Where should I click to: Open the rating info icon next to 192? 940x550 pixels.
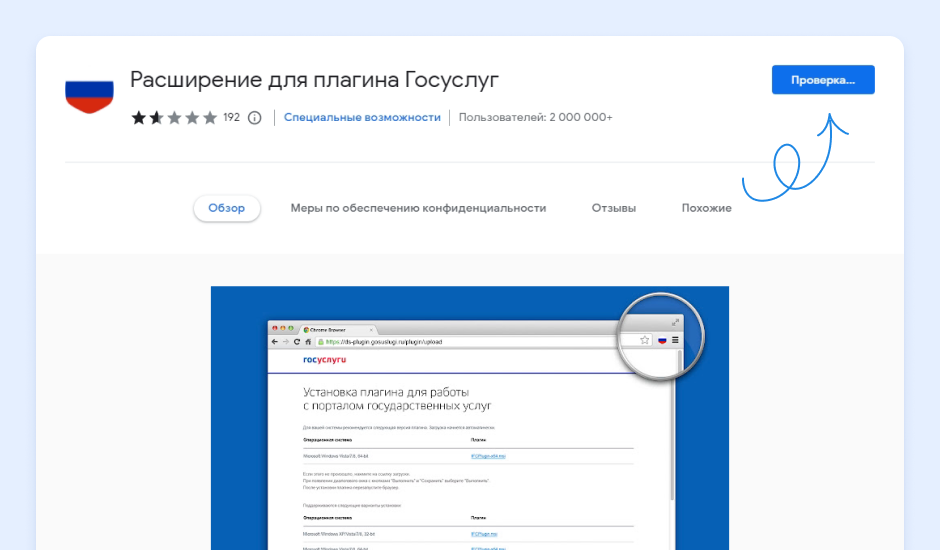point(255,118)
